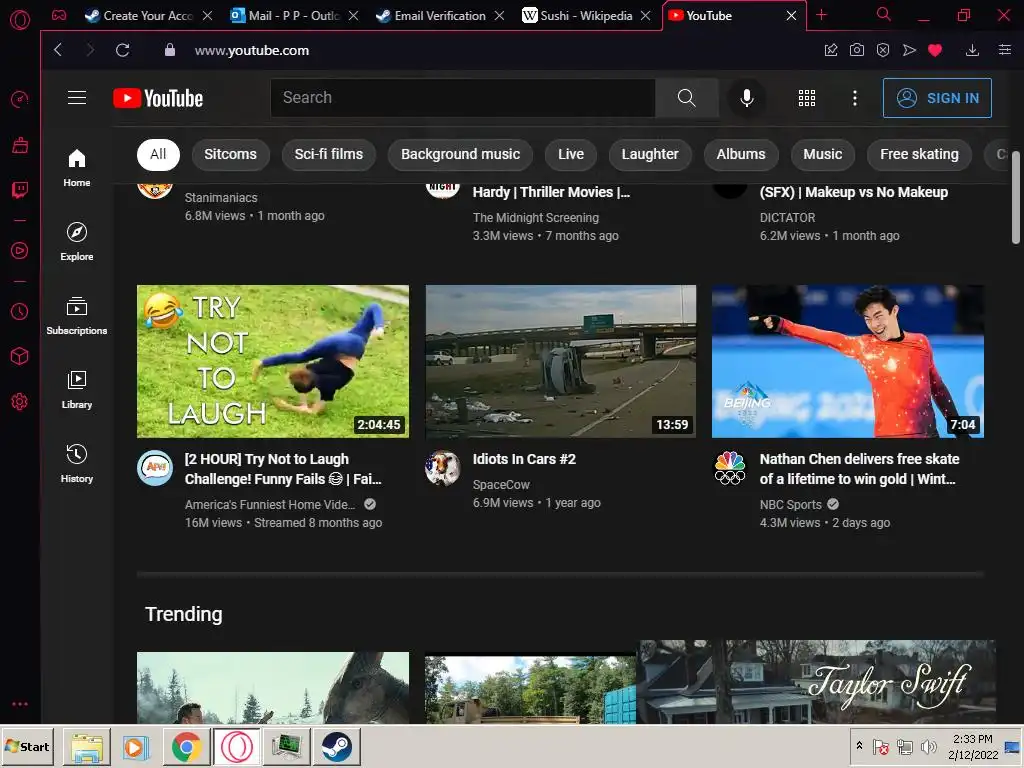Open NBC Sports channel link
Image resolution: width=1024 pixels, height=768 pixels.
(790, 505)
